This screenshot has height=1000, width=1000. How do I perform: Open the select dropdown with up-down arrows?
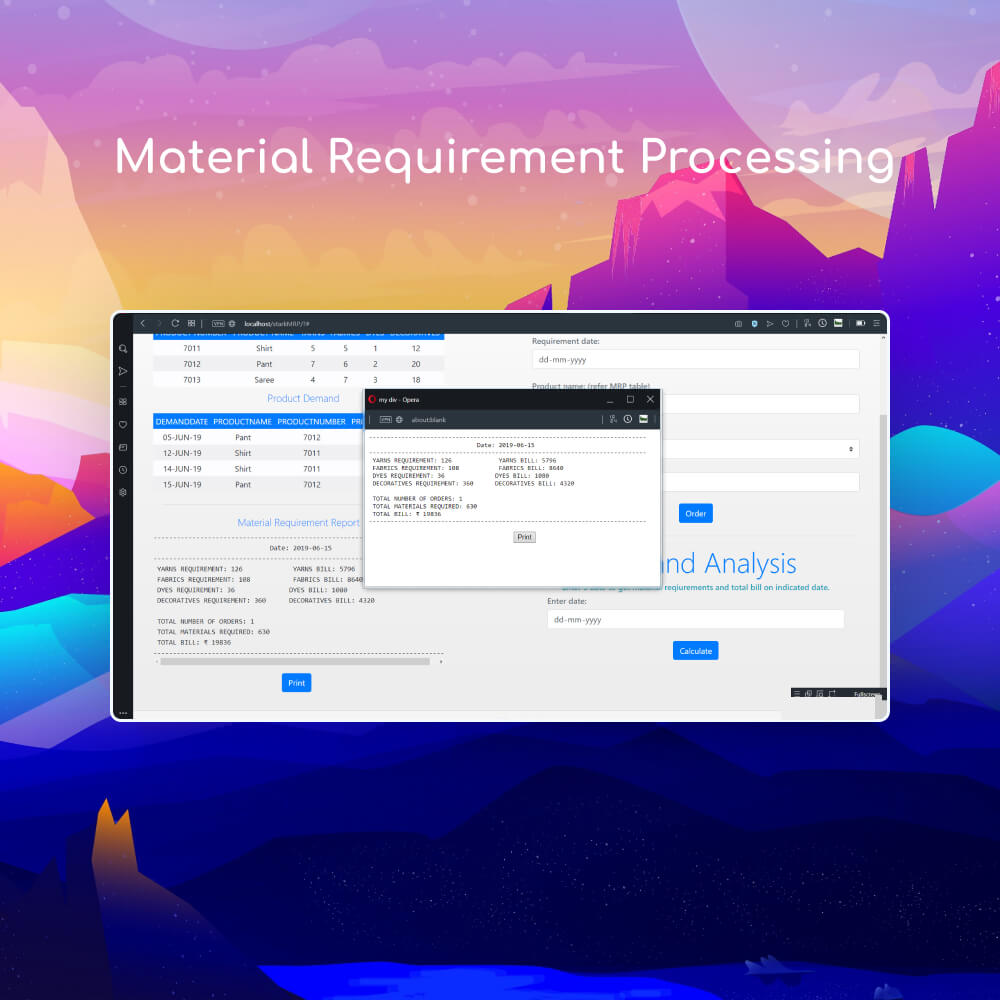[x=760, y=449]
